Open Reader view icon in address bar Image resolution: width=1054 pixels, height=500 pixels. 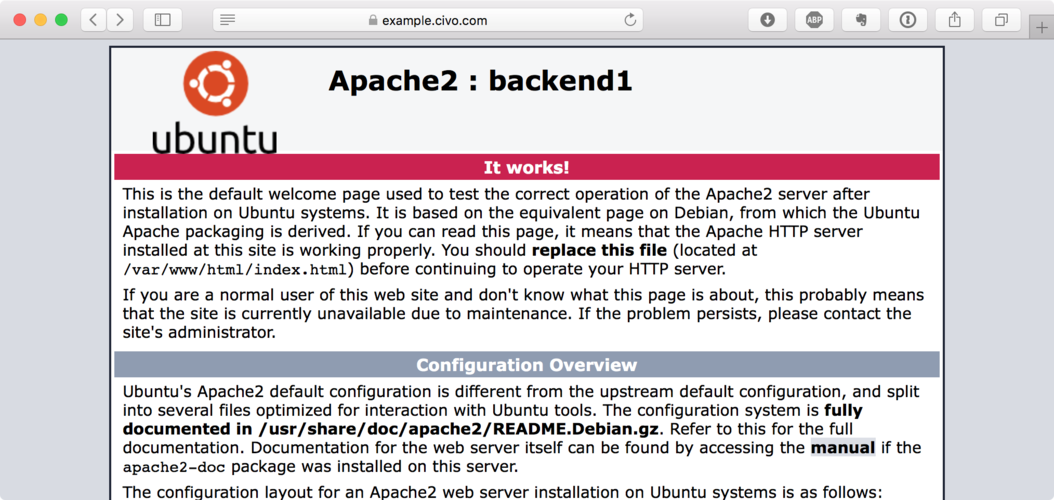point(228,20)
